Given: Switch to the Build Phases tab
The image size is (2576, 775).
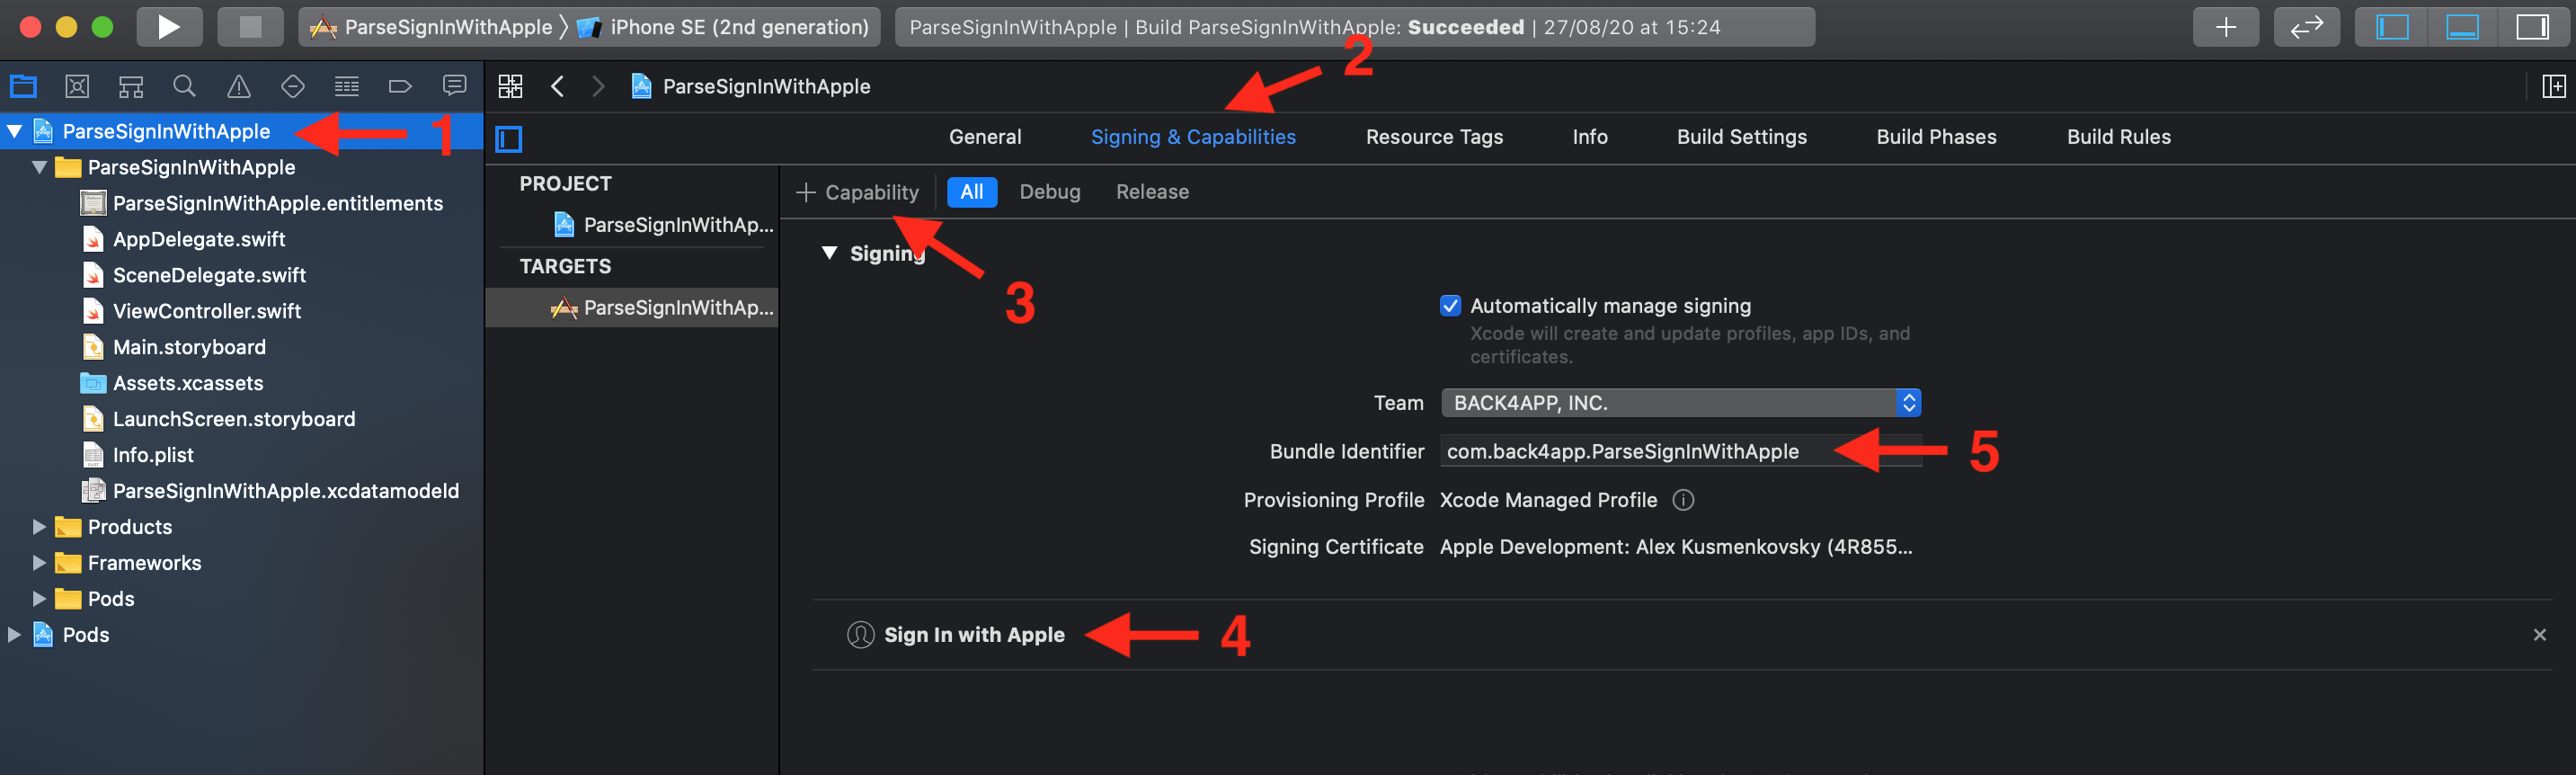Looking at the screenshot, I should coord(1936,137).
